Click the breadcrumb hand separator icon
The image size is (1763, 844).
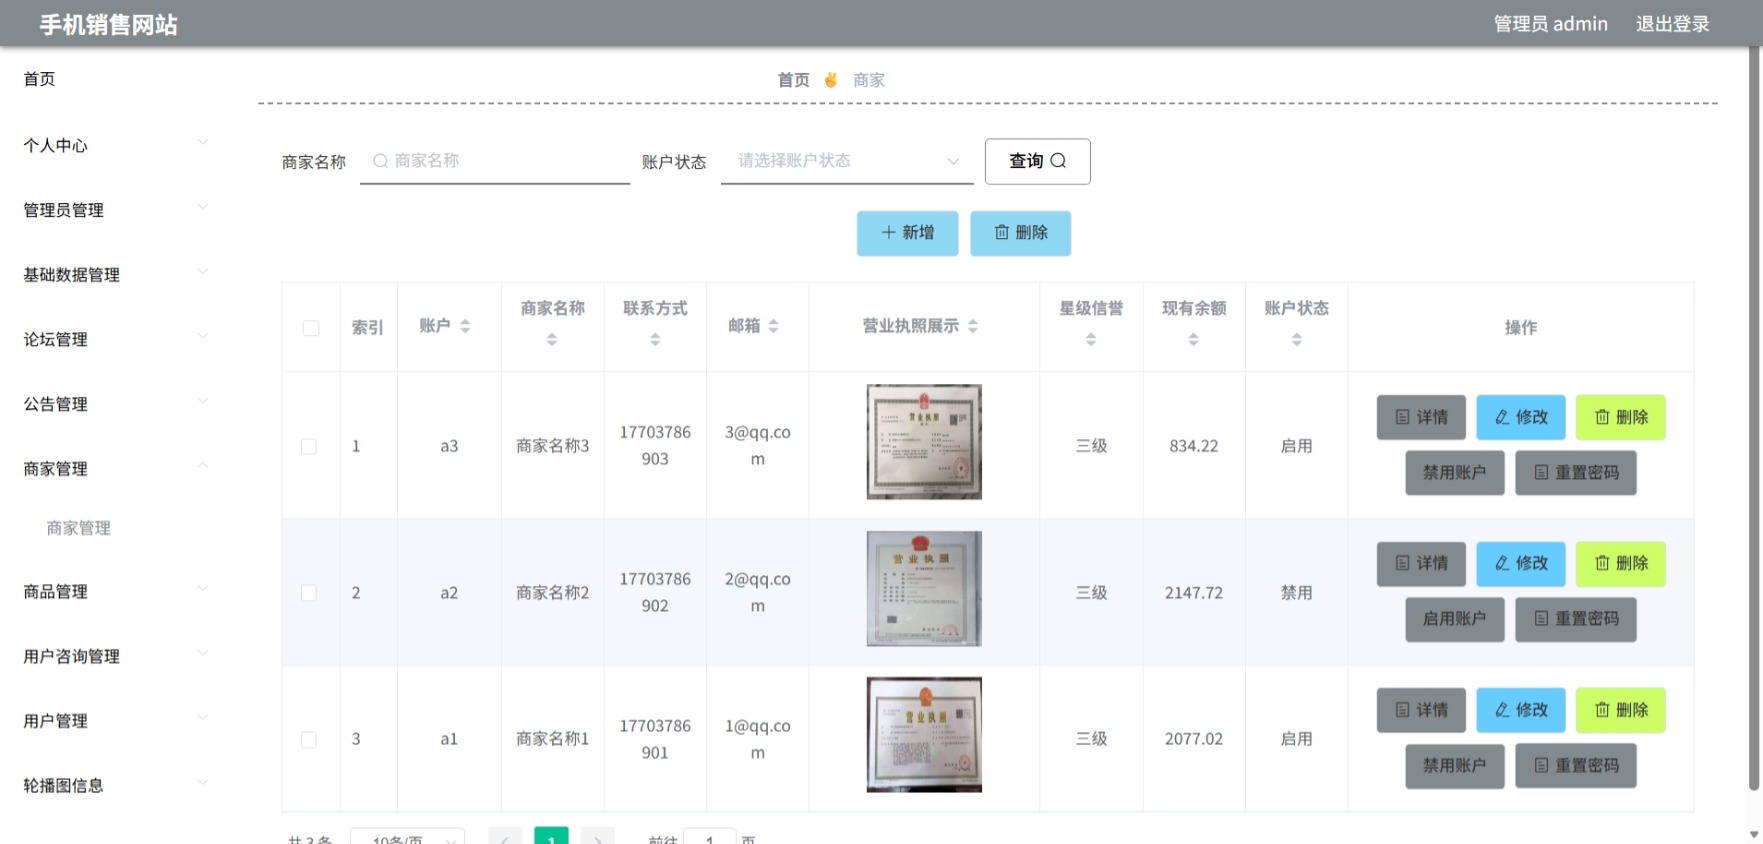point(831,80)
